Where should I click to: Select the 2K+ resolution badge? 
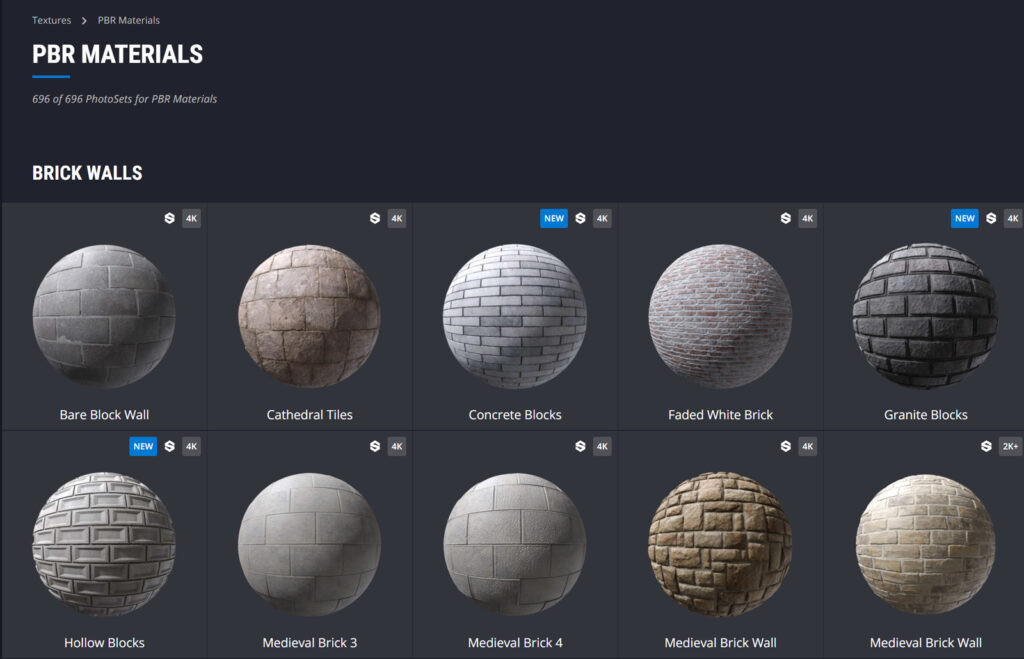click(x=1010, y=446)
